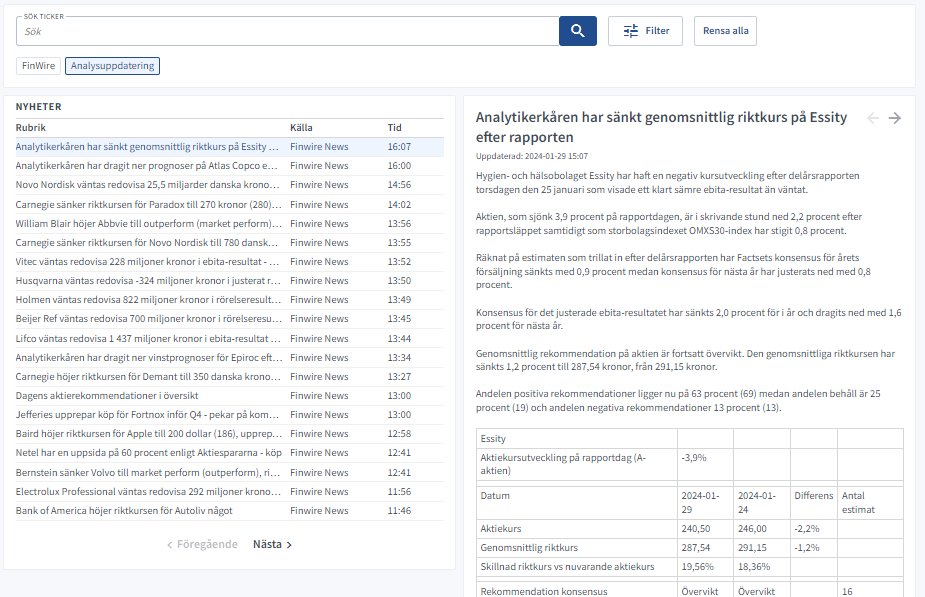Open the Filter options button
Image resolution: width=925 pixels, height=597 pixels.
645,31
